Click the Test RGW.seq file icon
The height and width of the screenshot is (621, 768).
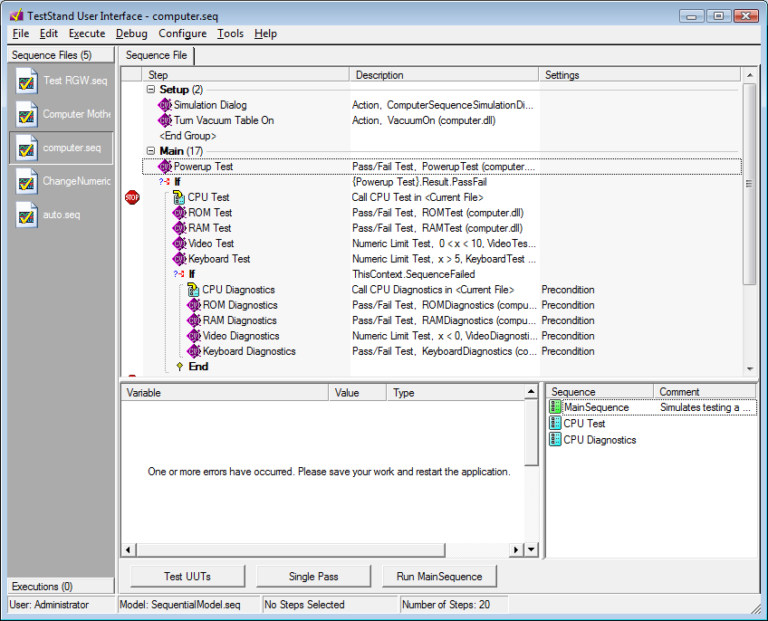coord(27,82)
